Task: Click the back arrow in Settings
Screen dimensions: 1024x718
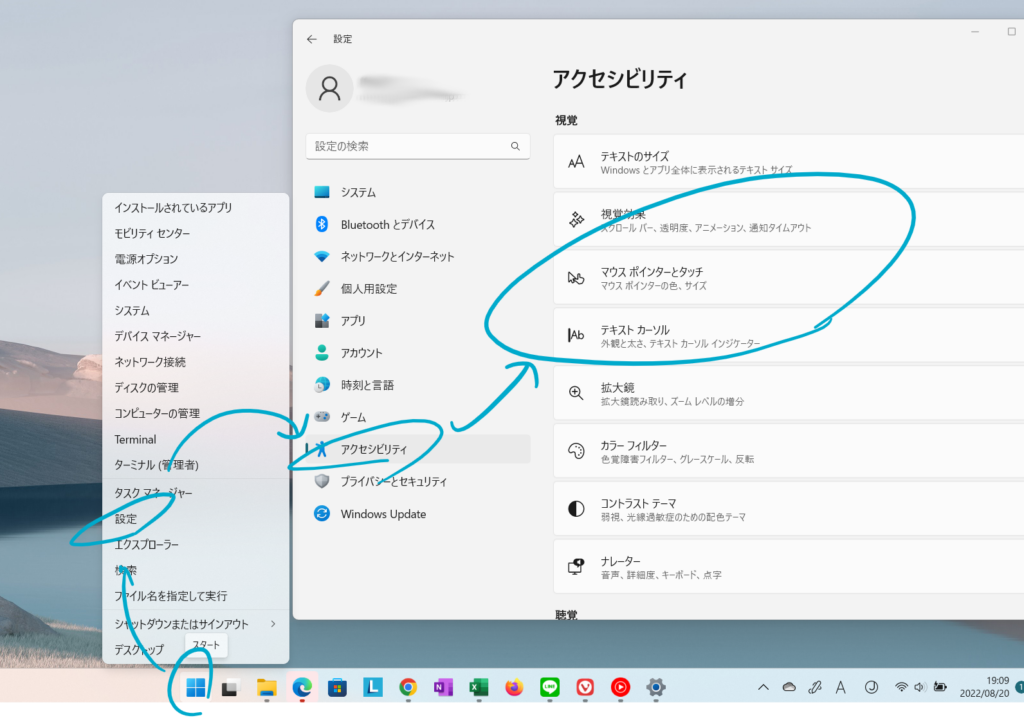Action: (312, 38)
